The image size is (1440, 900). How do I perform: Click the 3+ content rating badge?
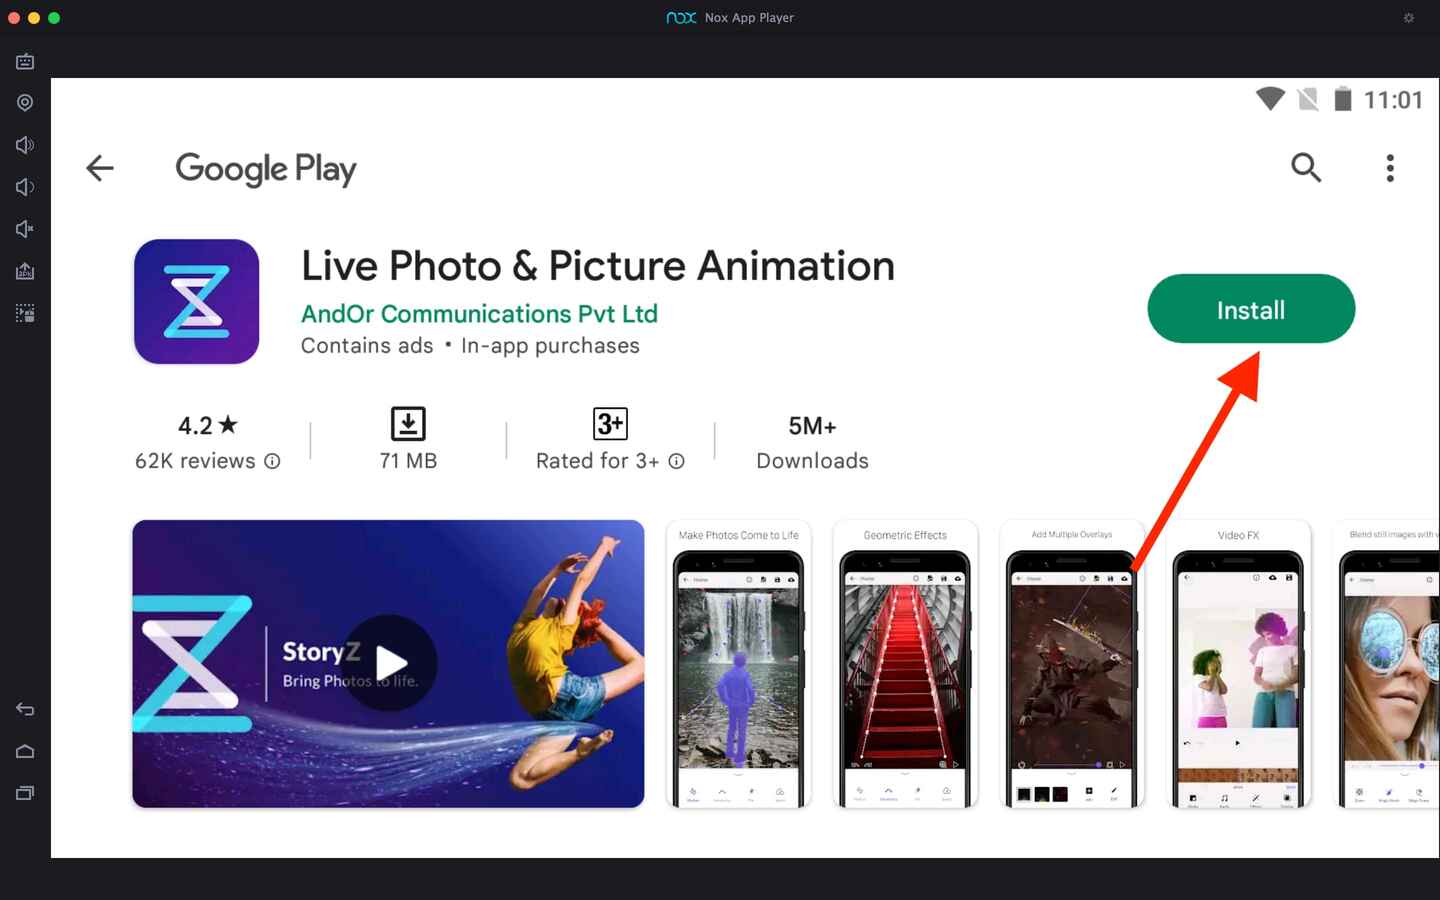pos(610,424)
